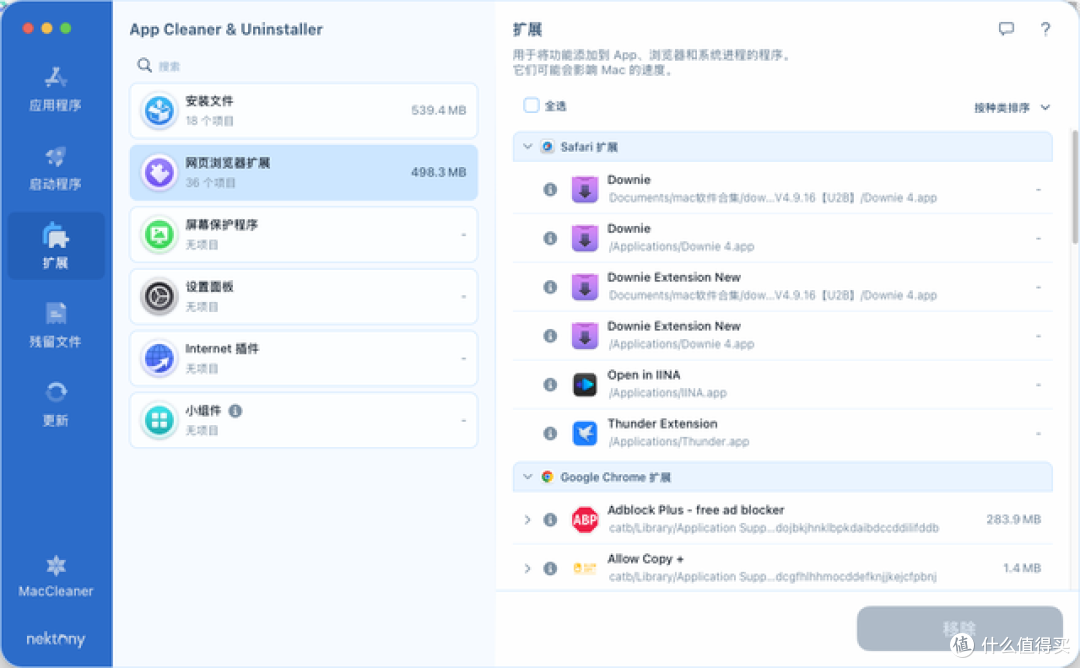
Task: Collapse the Google Chrome 扩展 group
Action: [x=528, y=477]
